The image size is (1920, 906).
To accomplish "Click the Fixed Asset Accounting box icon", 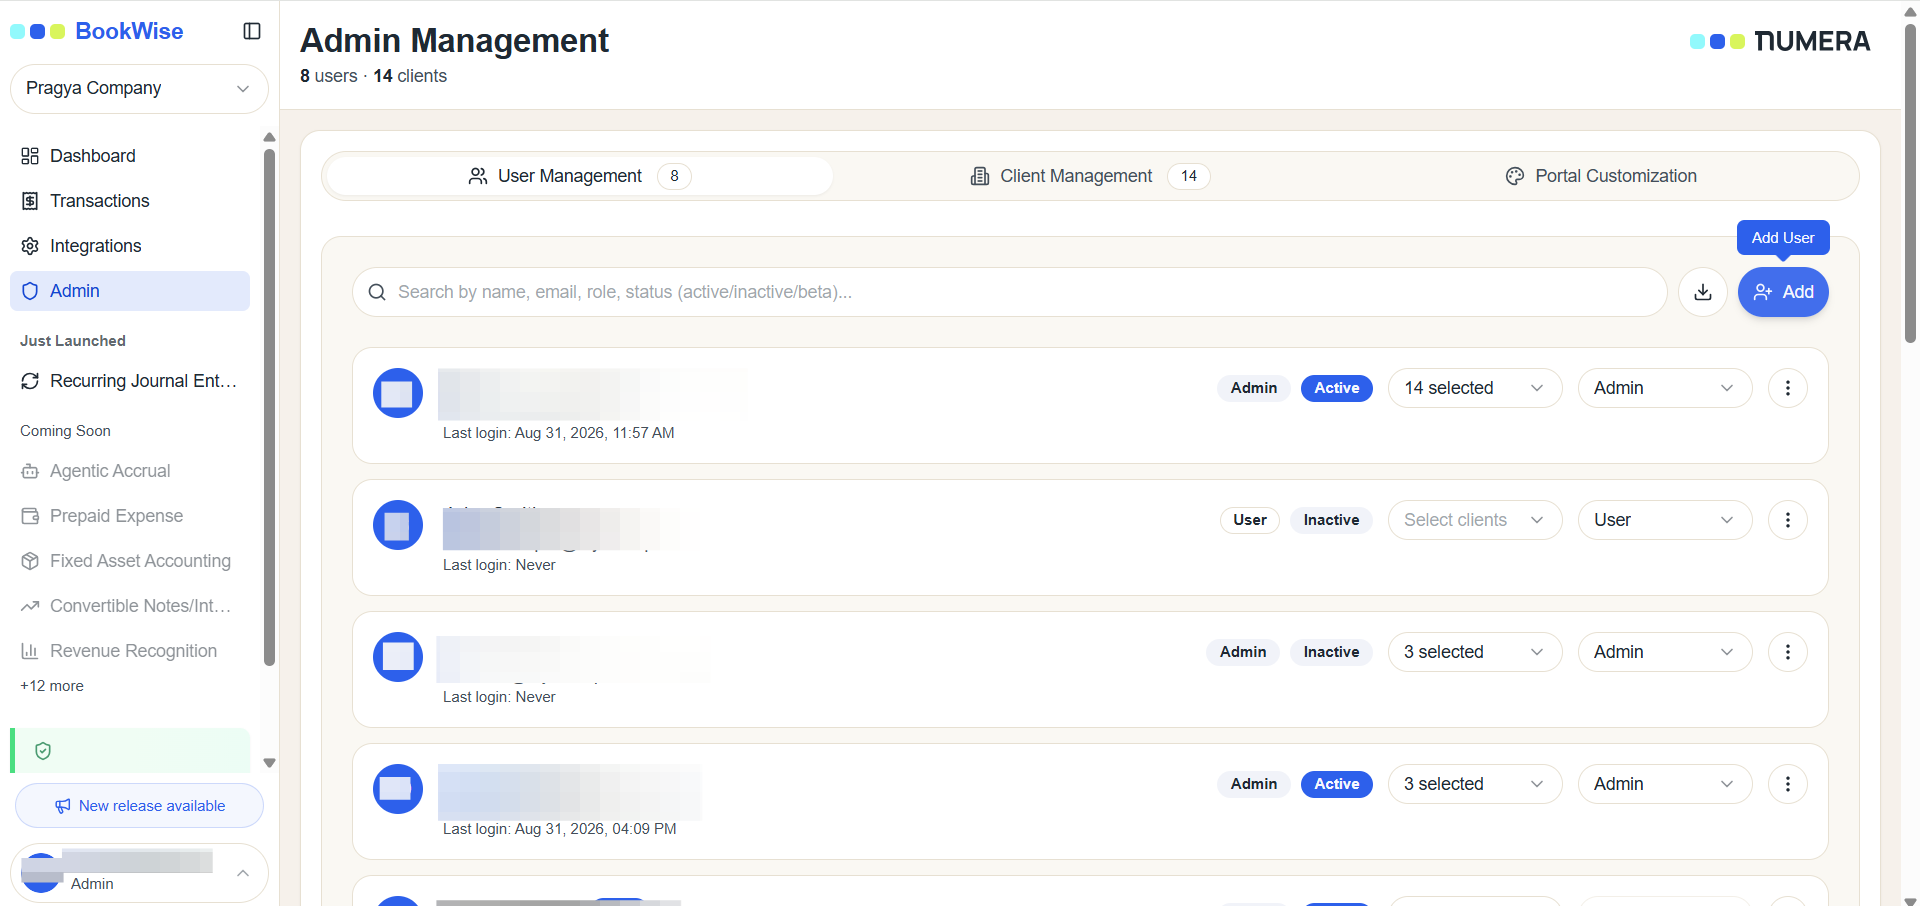I will point(30,561).
